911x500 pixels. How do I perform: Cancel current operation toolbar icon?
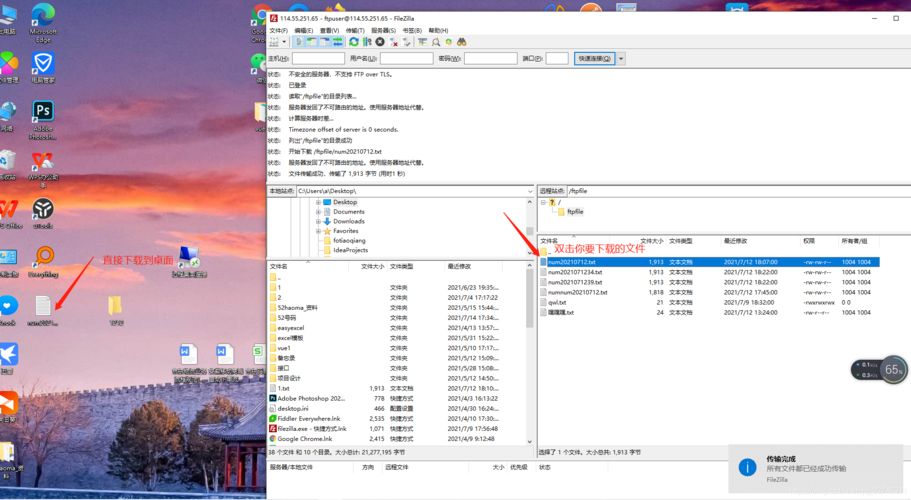click(379, 42)
